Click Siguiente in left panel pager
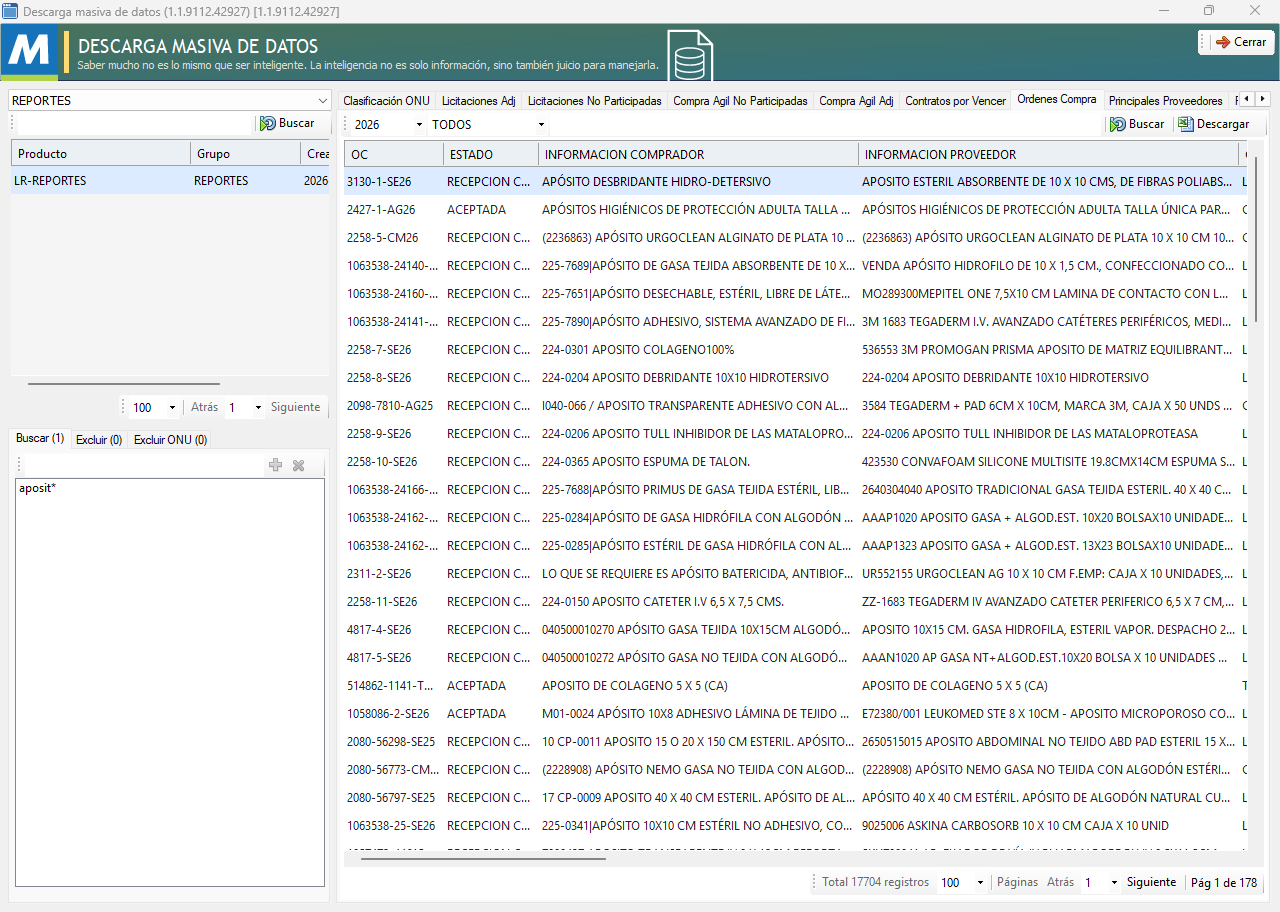Viewport: 1280px width, 912px height. click(295, 407)
